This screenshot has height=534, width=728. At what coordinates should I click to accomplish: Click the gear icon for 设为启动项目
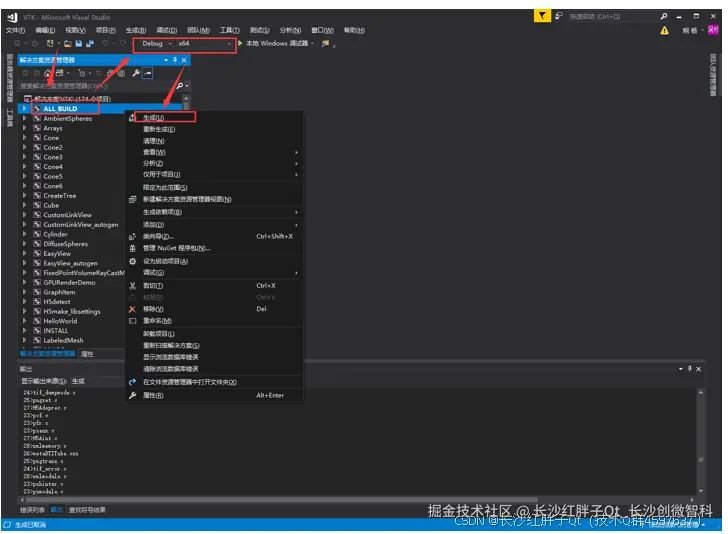(x=132, y=261)
